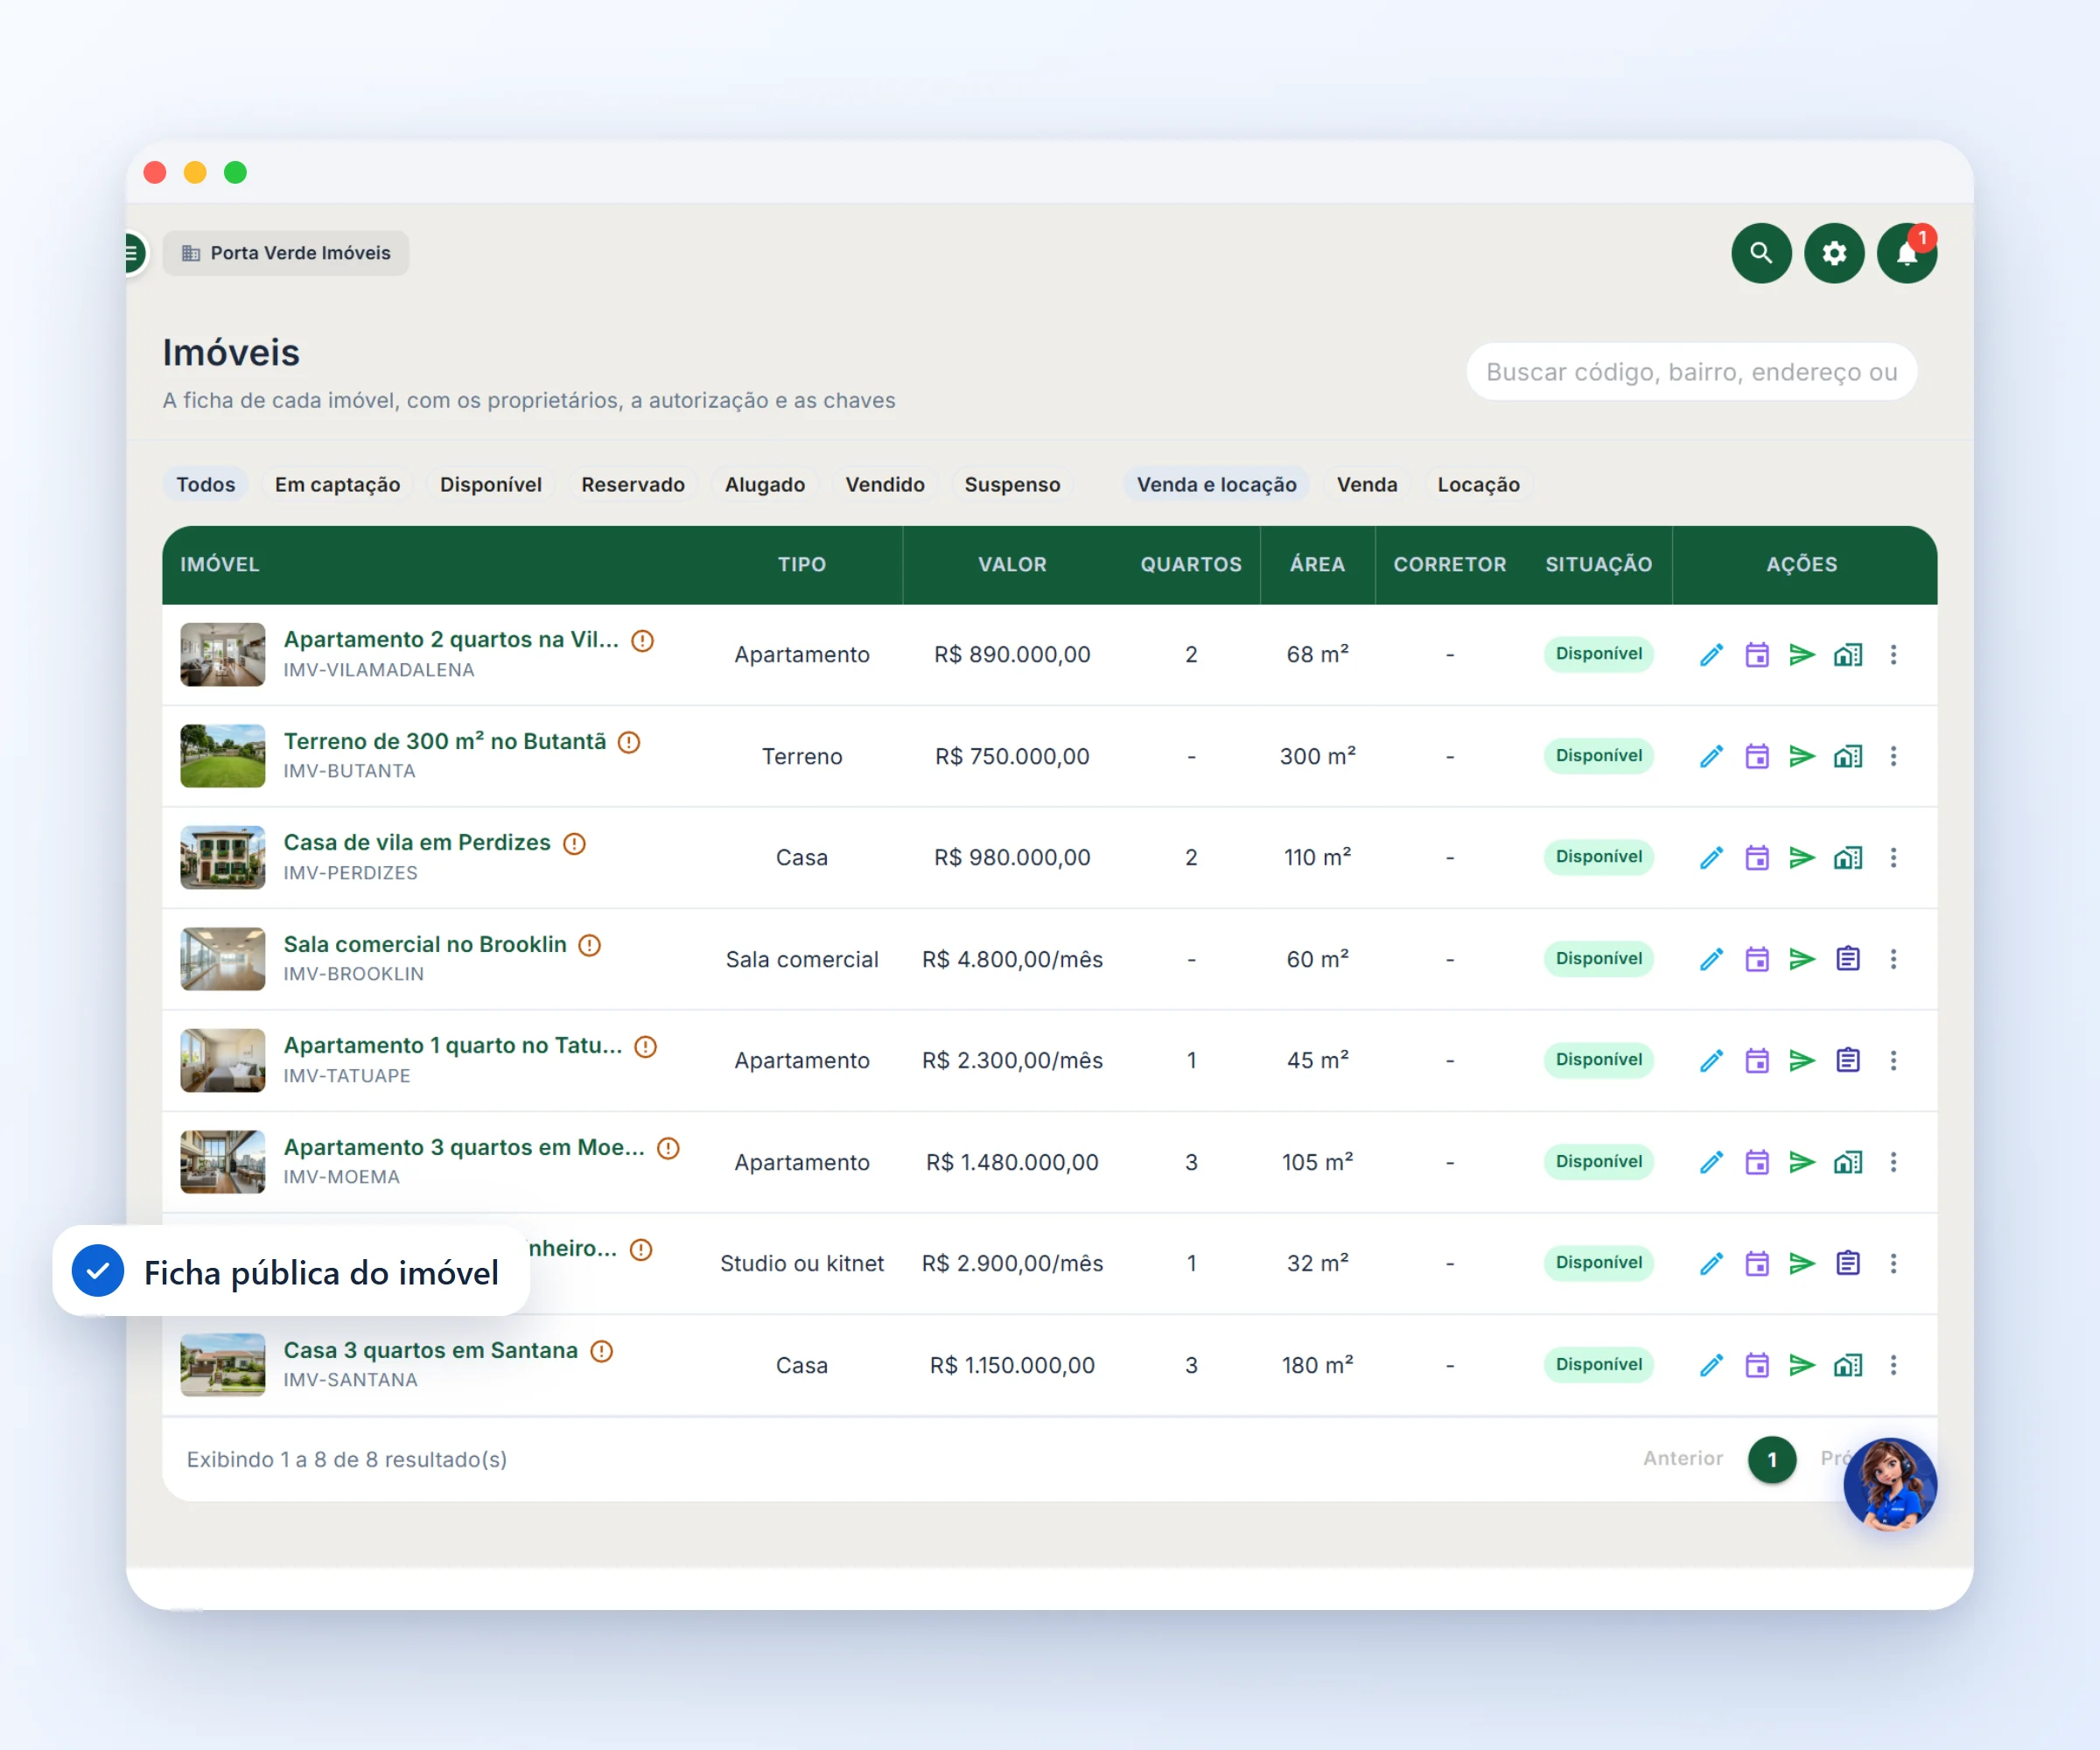Screen dimensions: 2100x1750
Task: Filter by Alugado
Action: tap(764, 484)
